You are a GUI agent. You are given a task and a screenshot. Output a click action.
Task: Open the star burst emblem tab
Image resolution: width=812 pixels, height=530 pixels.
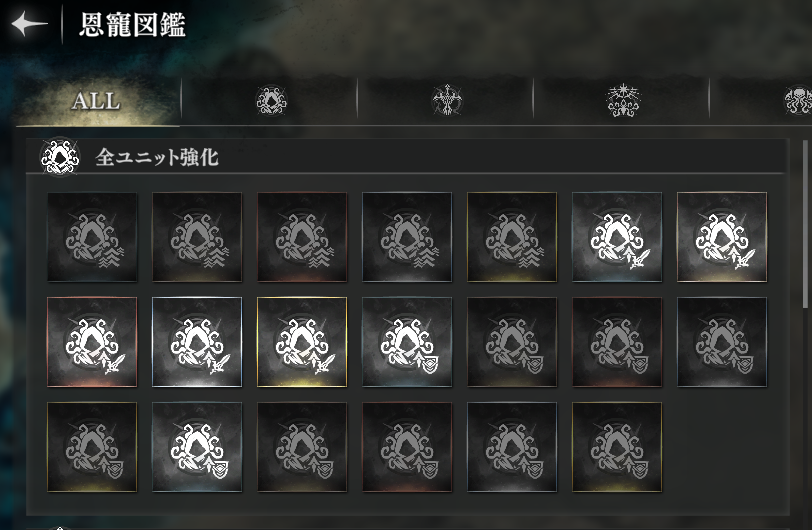[x=622, y=100]
